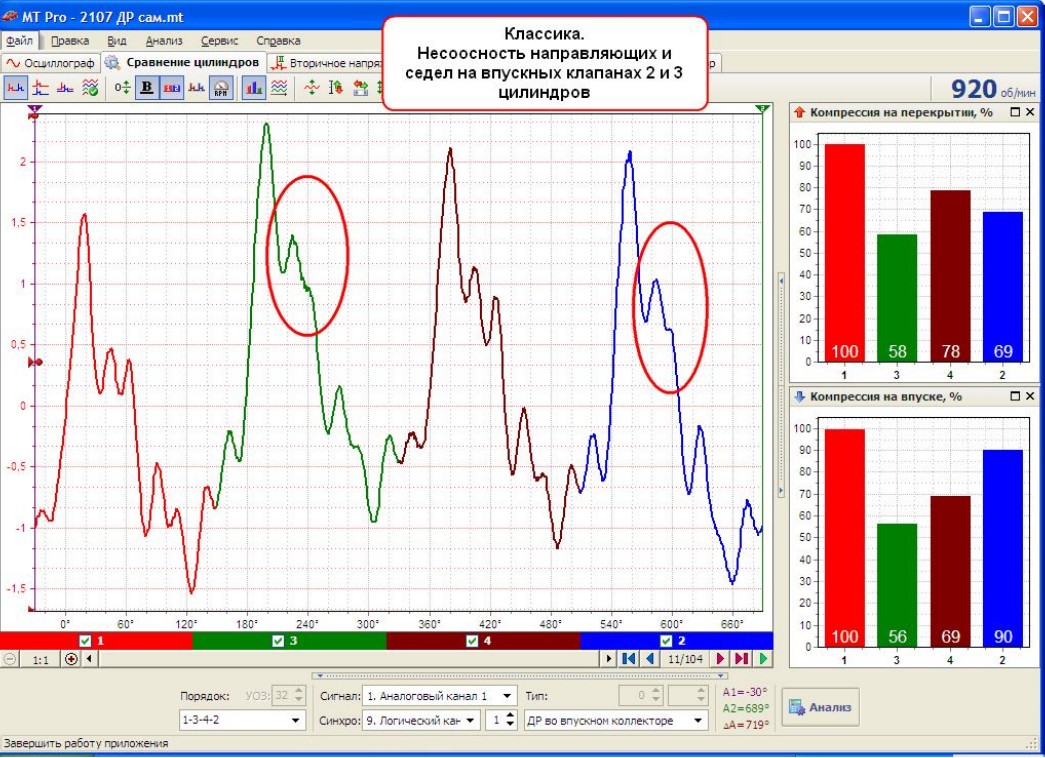Uncheck cylinder 1 checkbox
1045x758 pixels.
[85, 641]
